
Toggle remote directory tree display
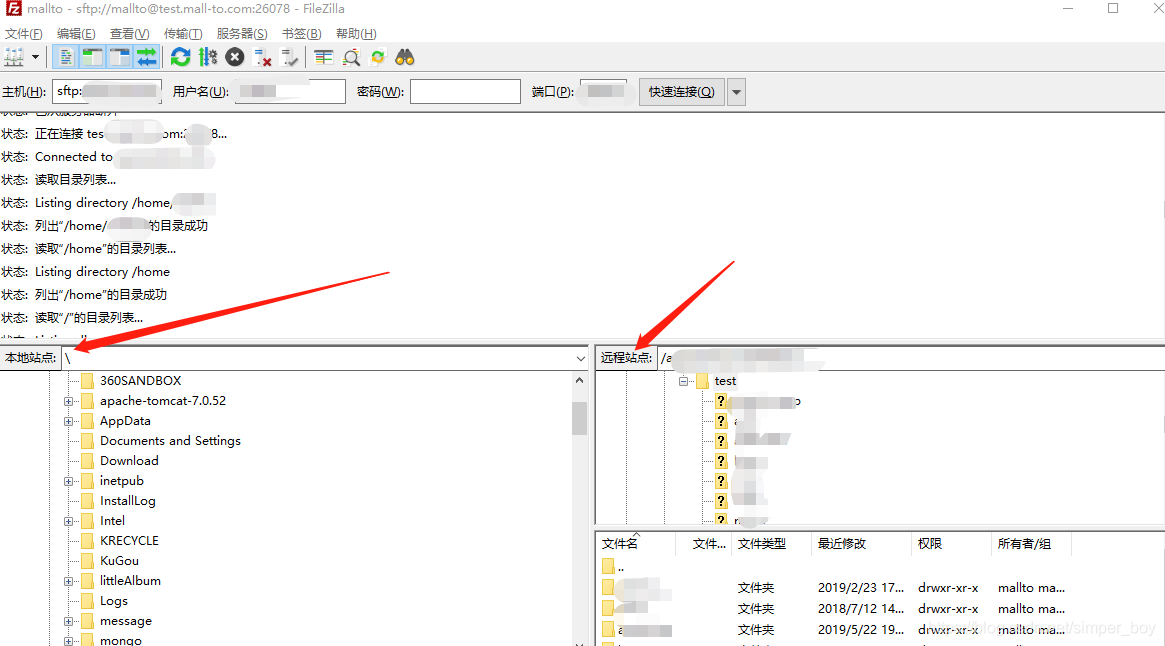coord(120,57)
